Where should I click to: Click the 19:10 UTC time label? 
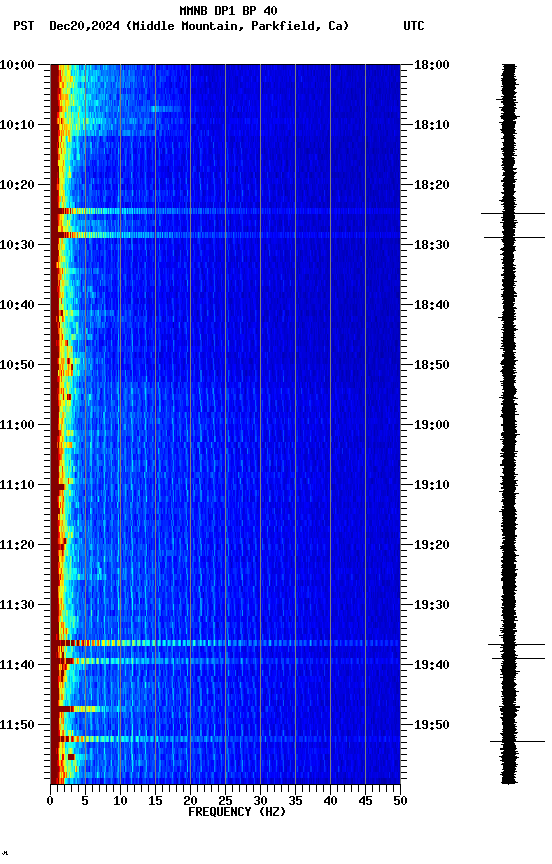tap(432, 485)
